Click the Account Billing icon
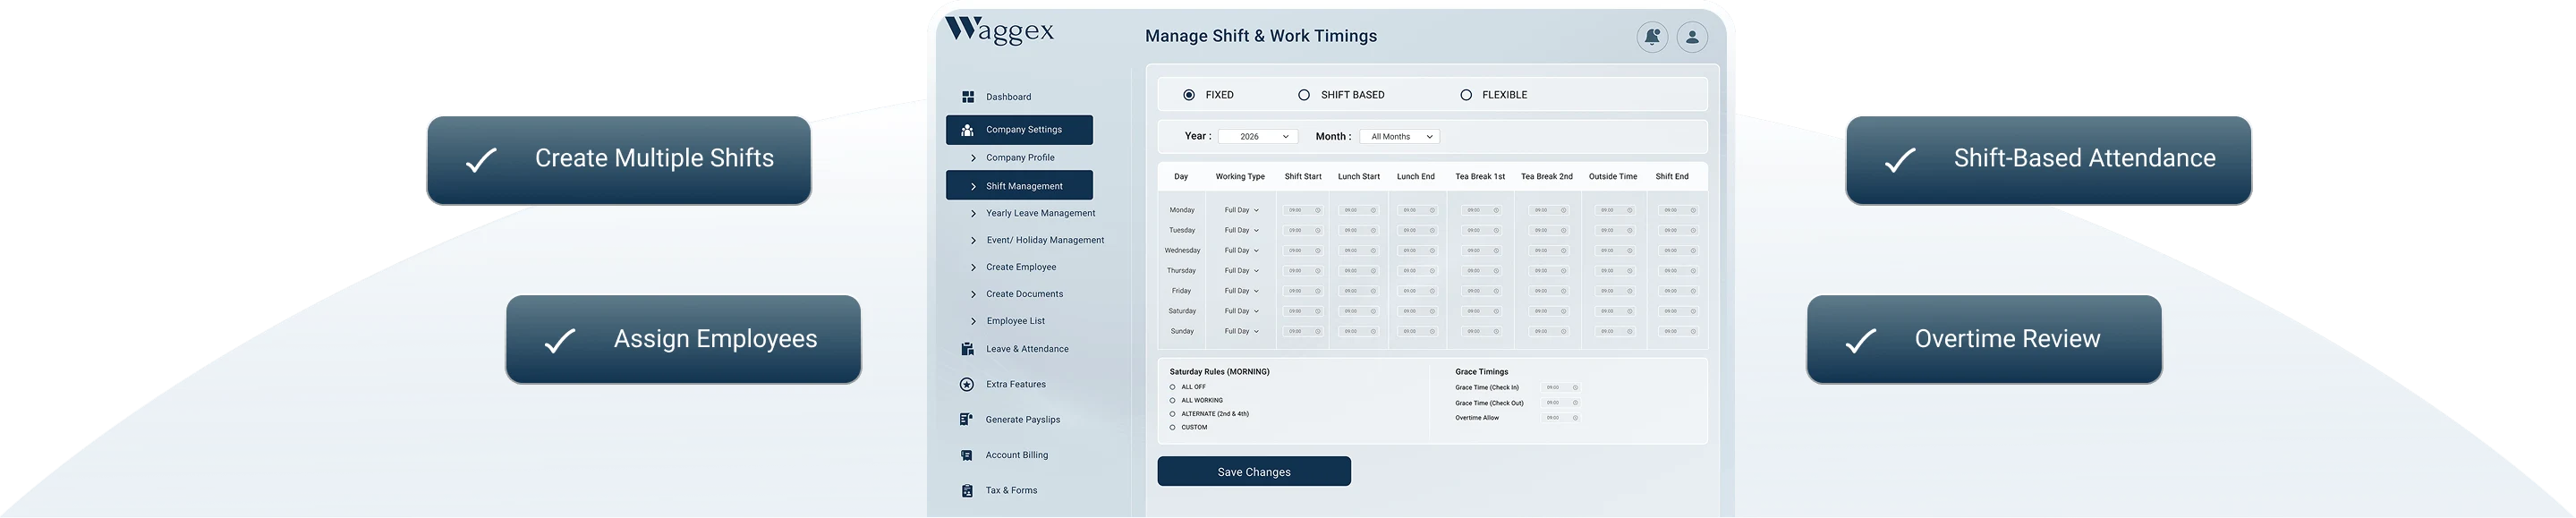2576x518 pixels. pos(967,455)
